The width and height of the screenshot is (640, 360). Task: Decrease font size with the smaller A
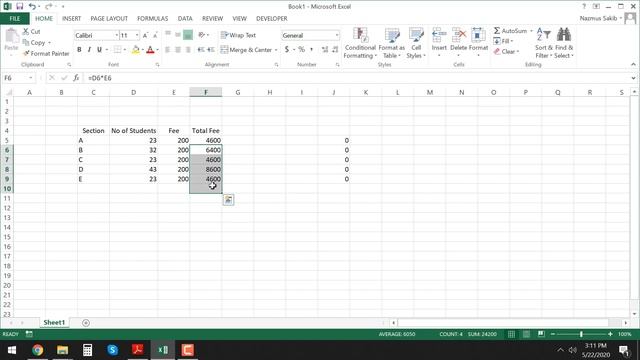tap(155, 36)
